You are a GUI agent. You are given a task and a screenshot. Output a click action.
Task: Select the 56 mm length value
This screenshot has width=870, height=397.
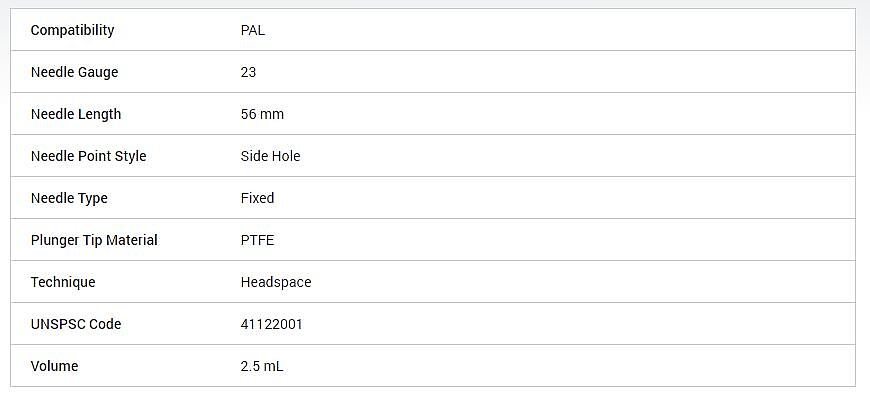click(x=262, y=114)
